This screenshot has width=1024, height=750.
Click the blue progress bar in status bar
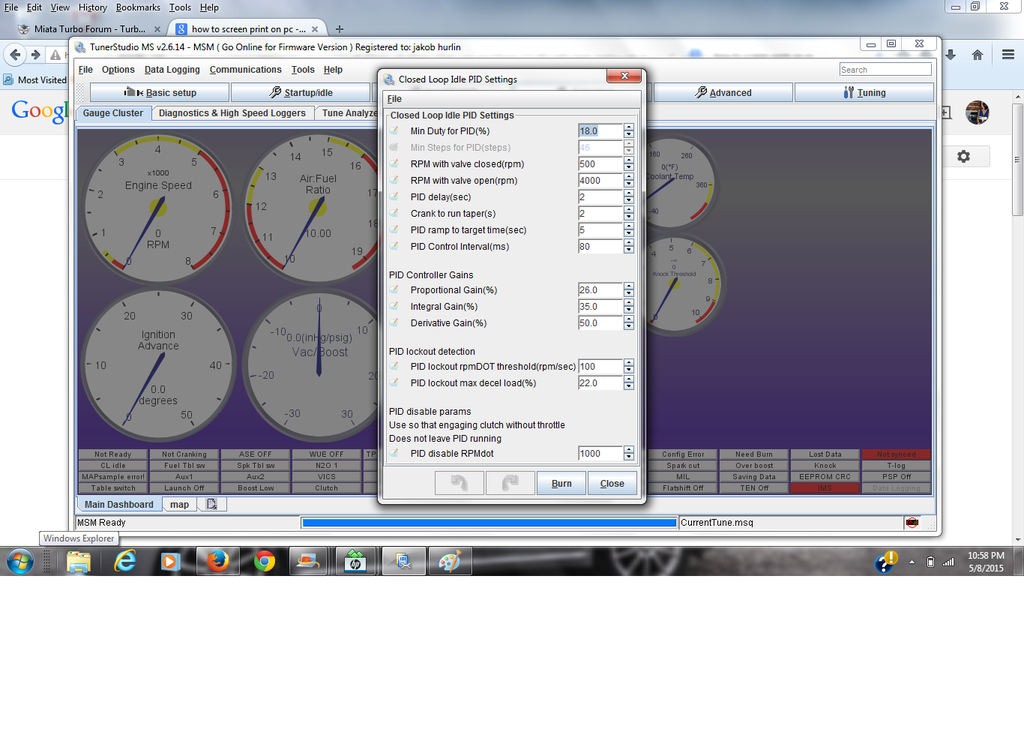pyautogui.click(x=489, y=522)
